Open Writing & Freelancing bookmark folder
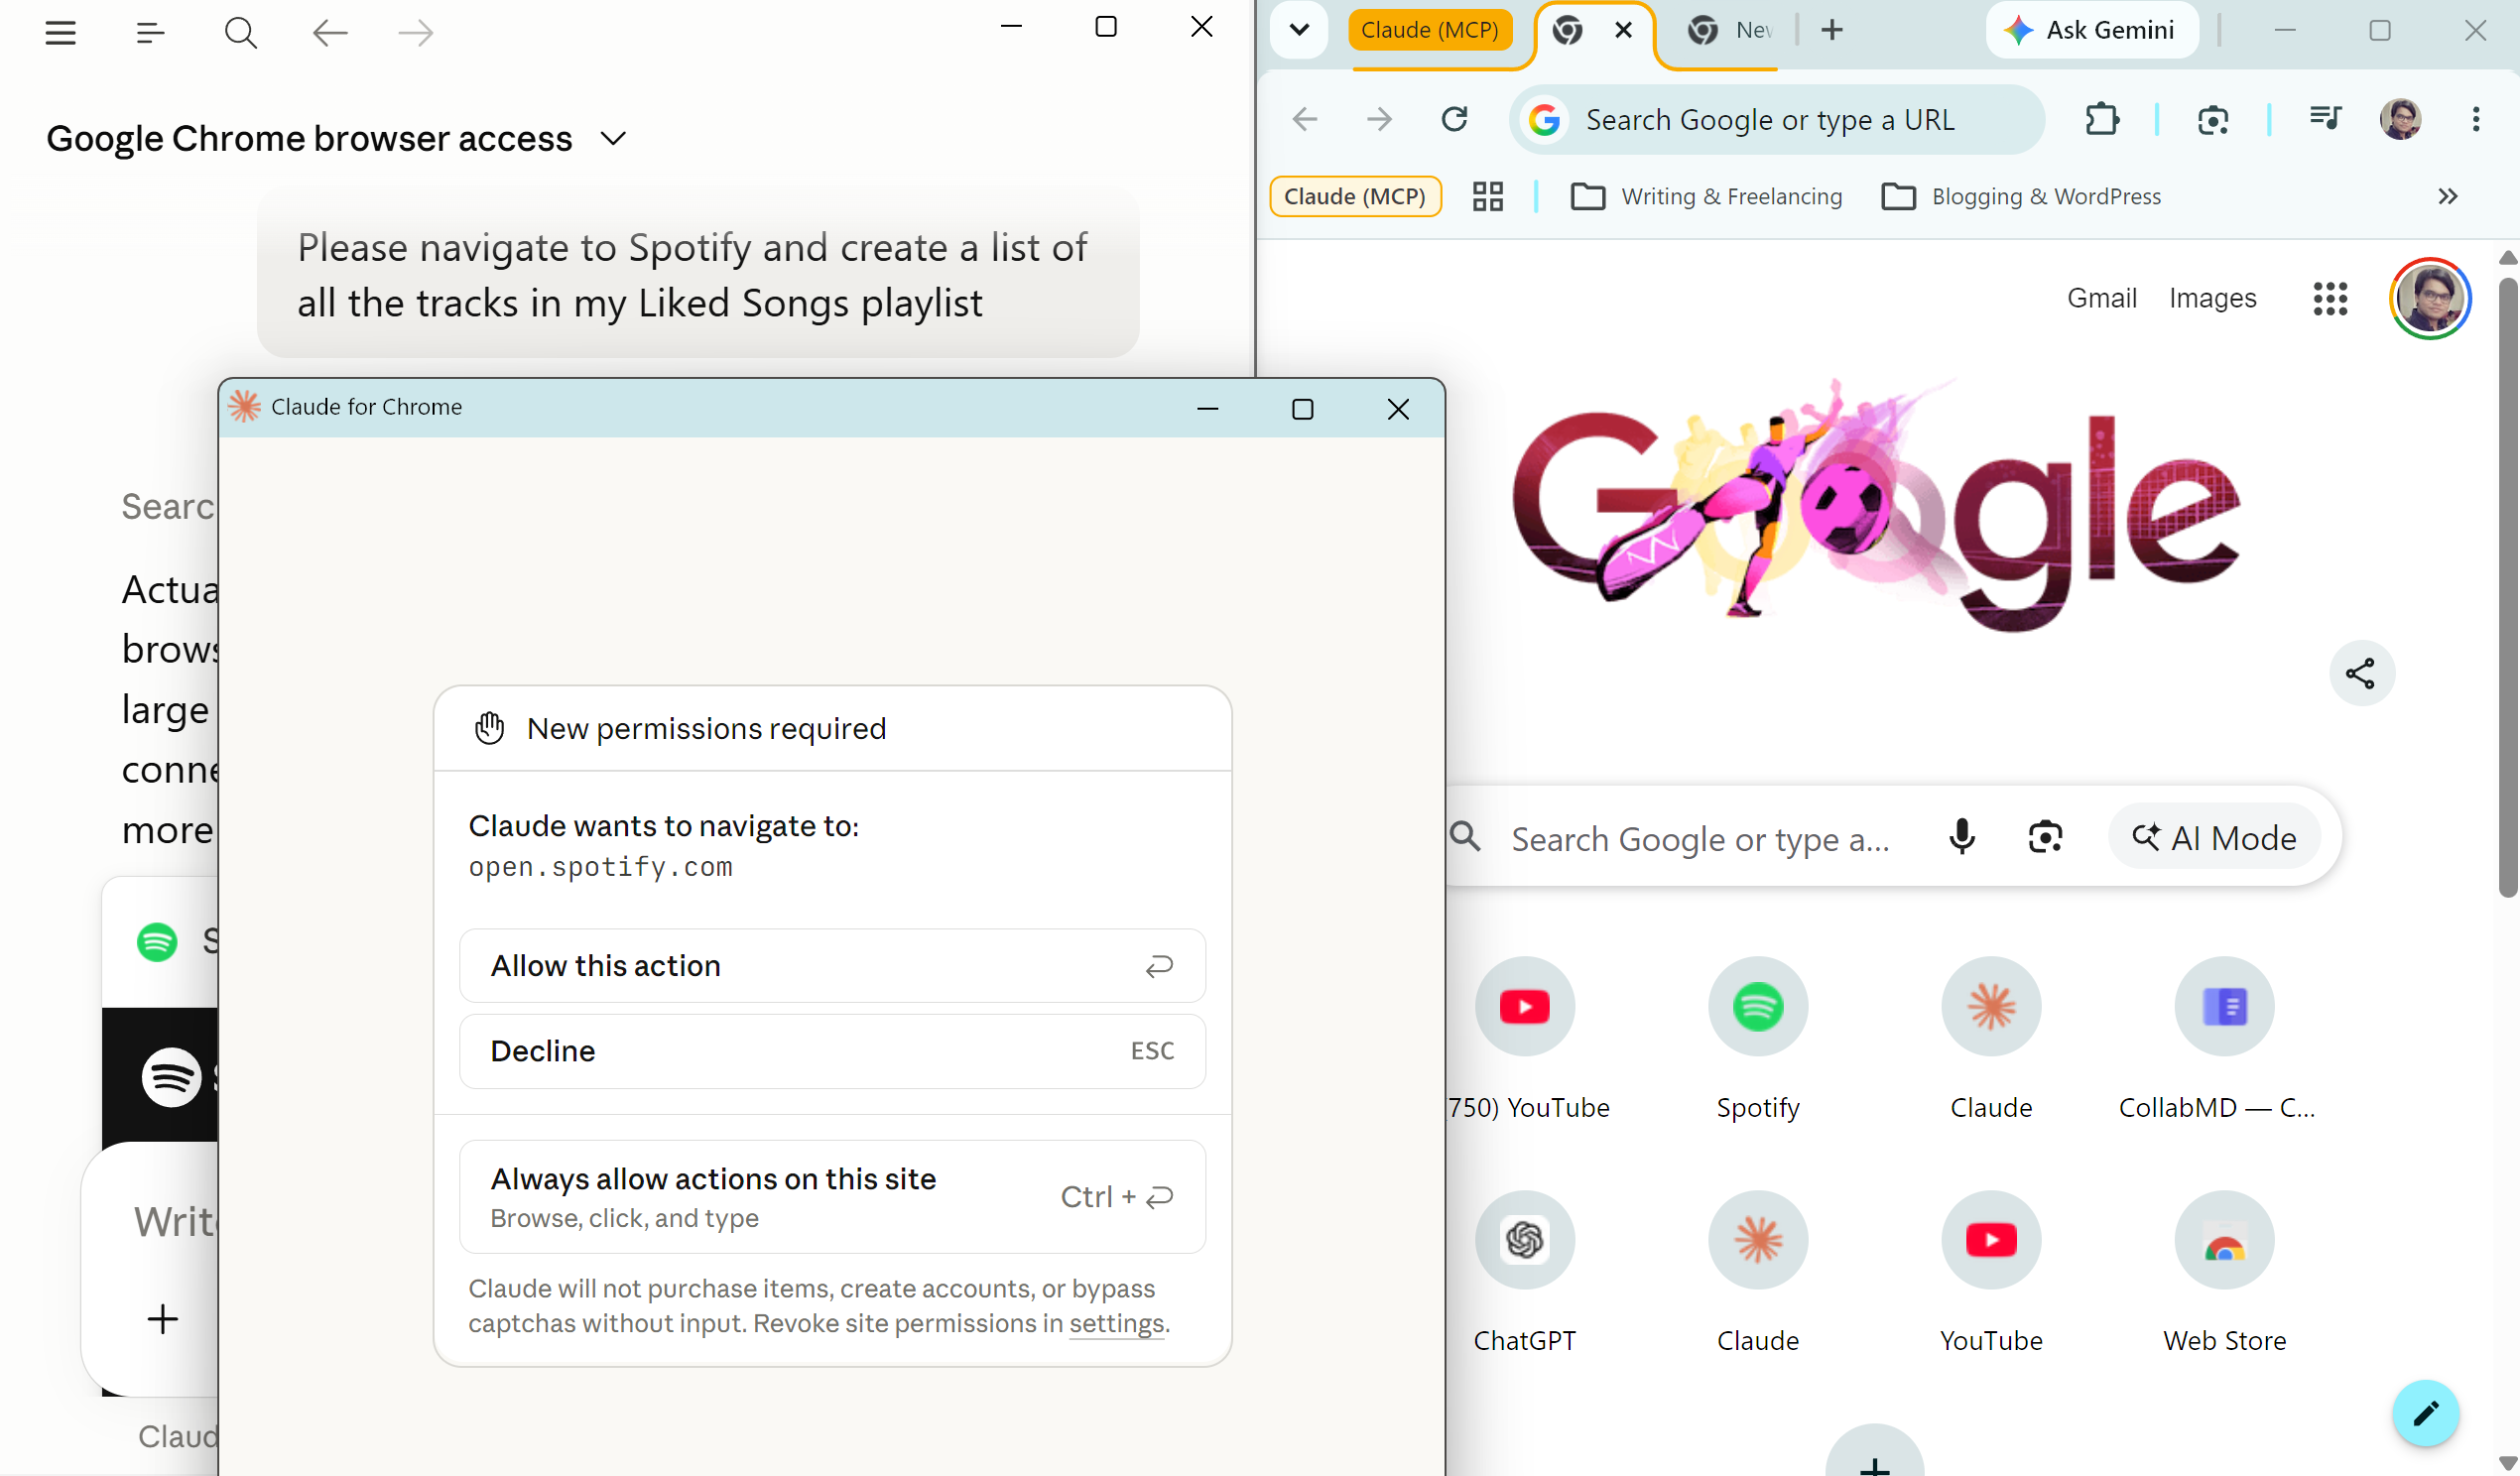This screenshot has height=1476, width=2520. click(1706, 196)
